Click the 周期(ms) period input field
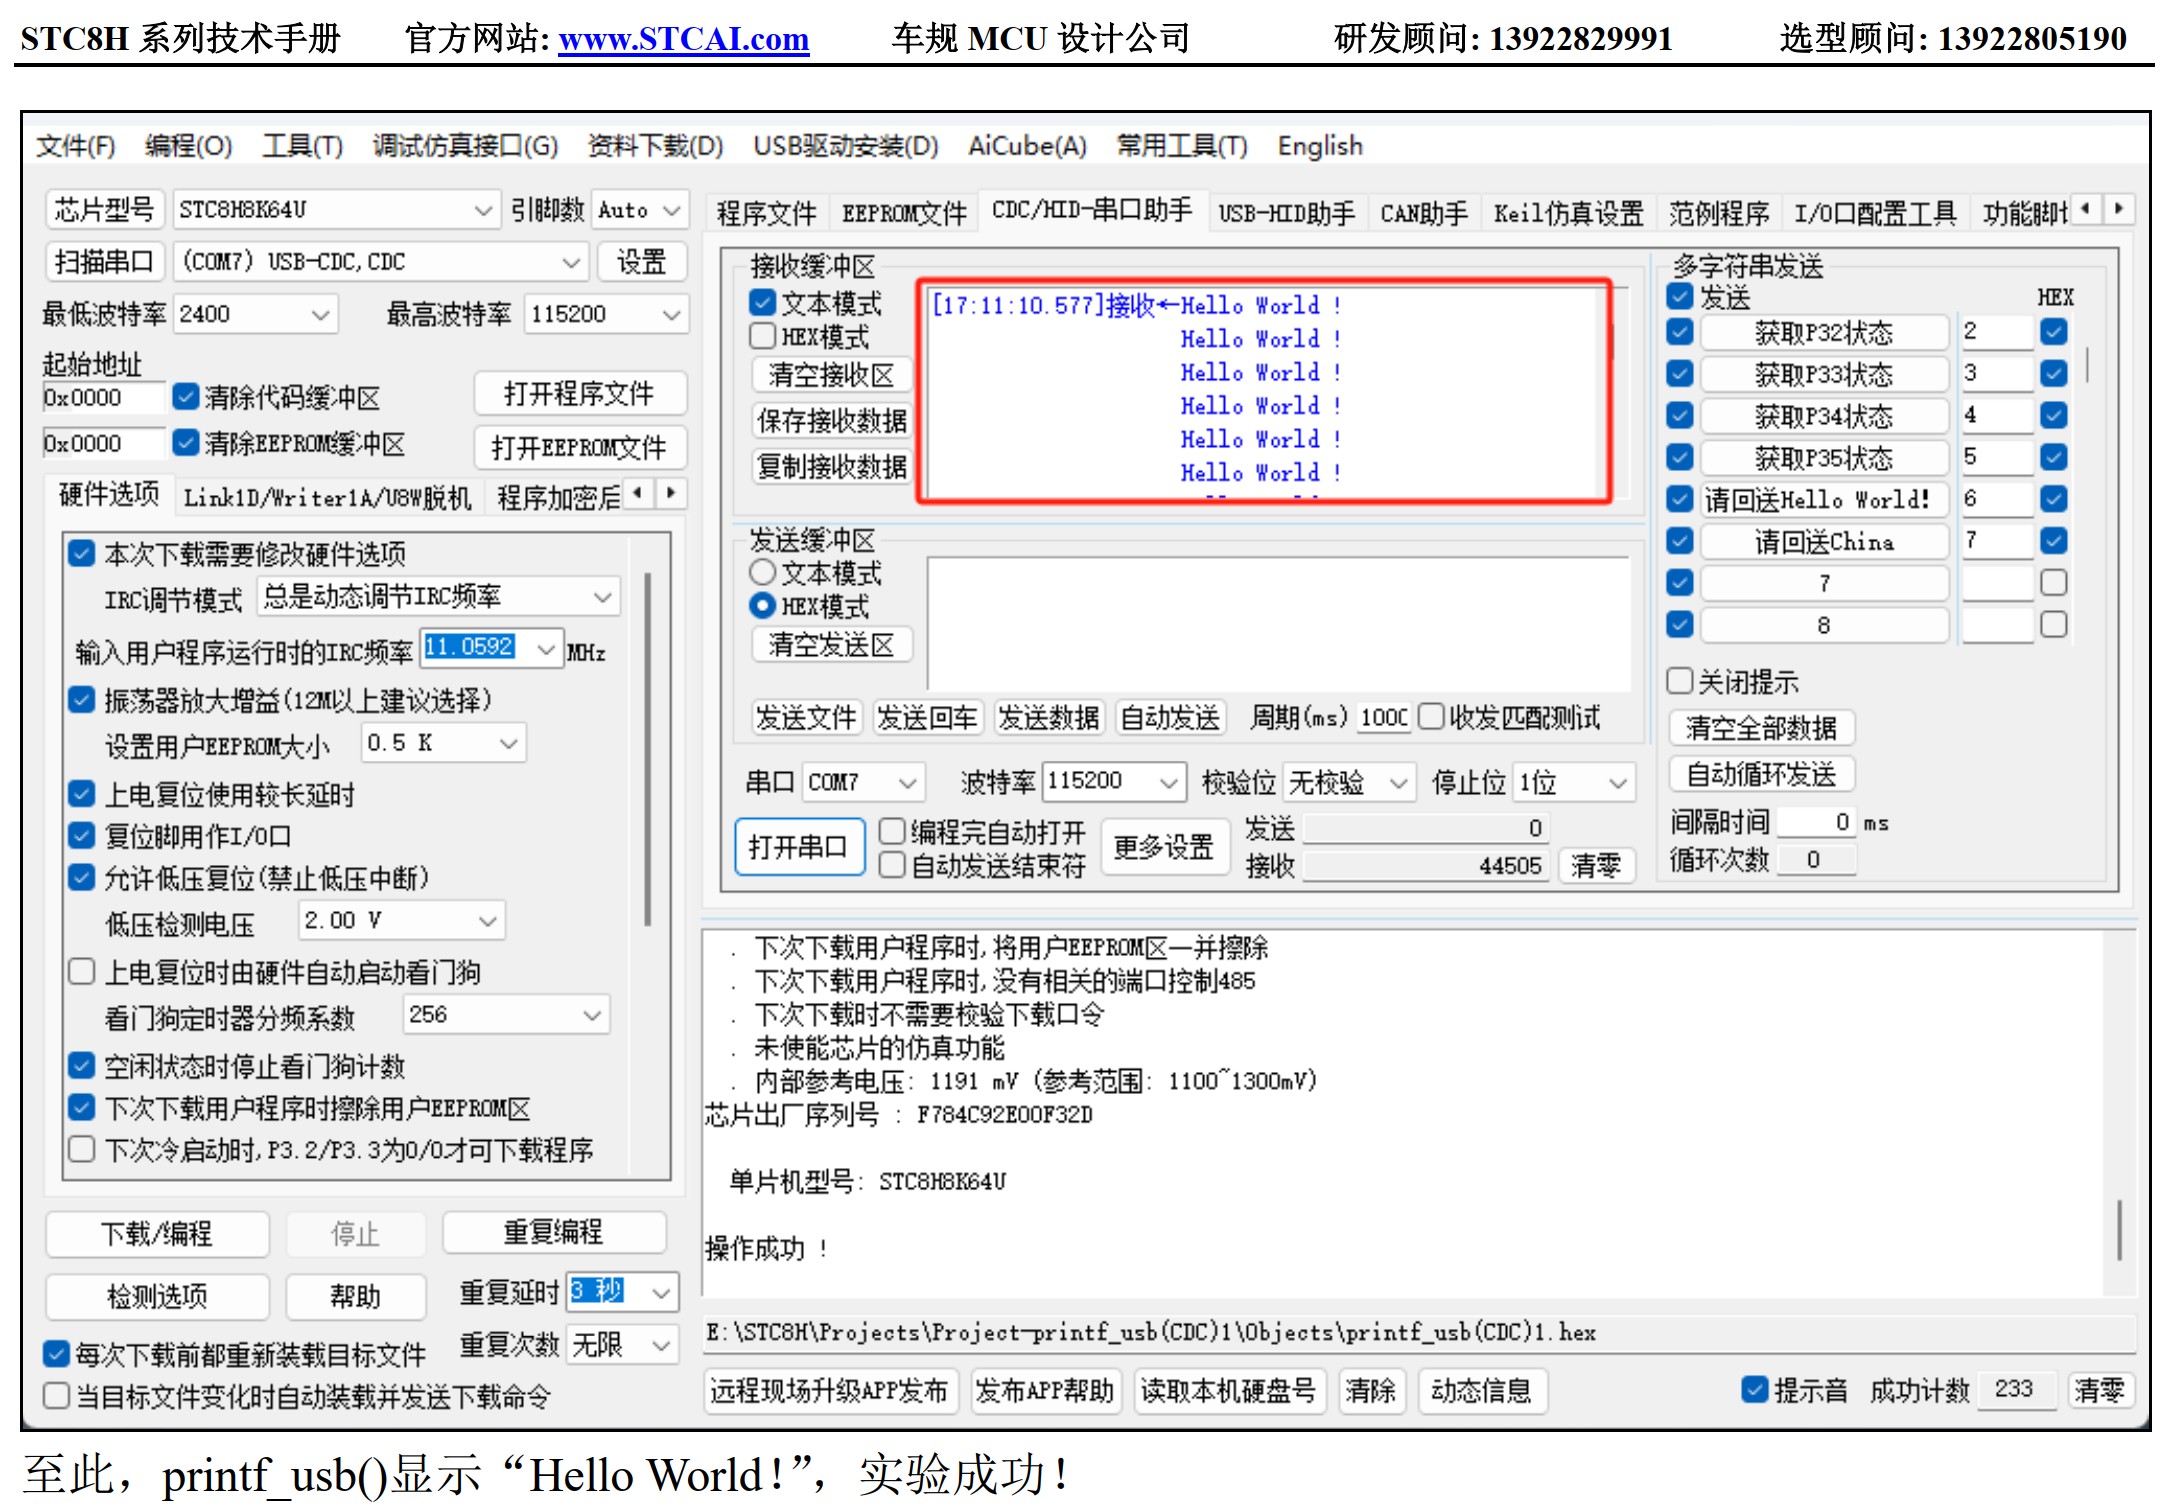Screen dimensions: 2178x1510 (x=1384, y=718)
